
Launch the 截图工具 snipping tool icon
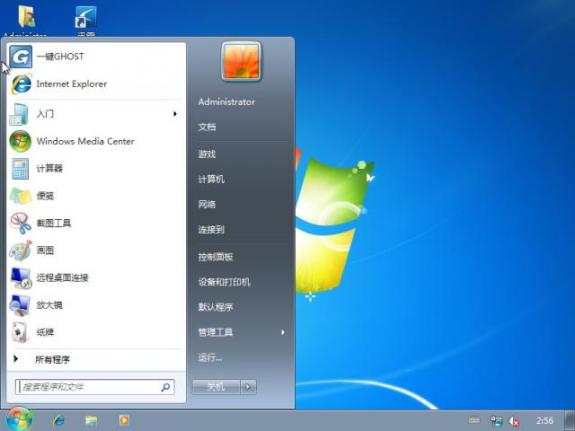pos(20,223)
